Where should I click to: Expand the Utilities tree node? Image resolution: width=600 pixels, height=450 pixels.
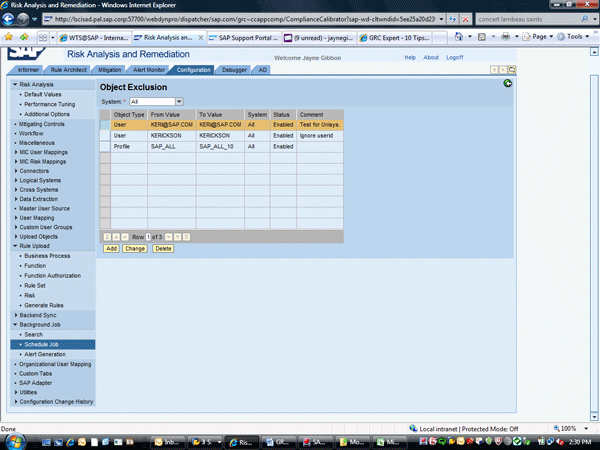(x=16, y=392)
